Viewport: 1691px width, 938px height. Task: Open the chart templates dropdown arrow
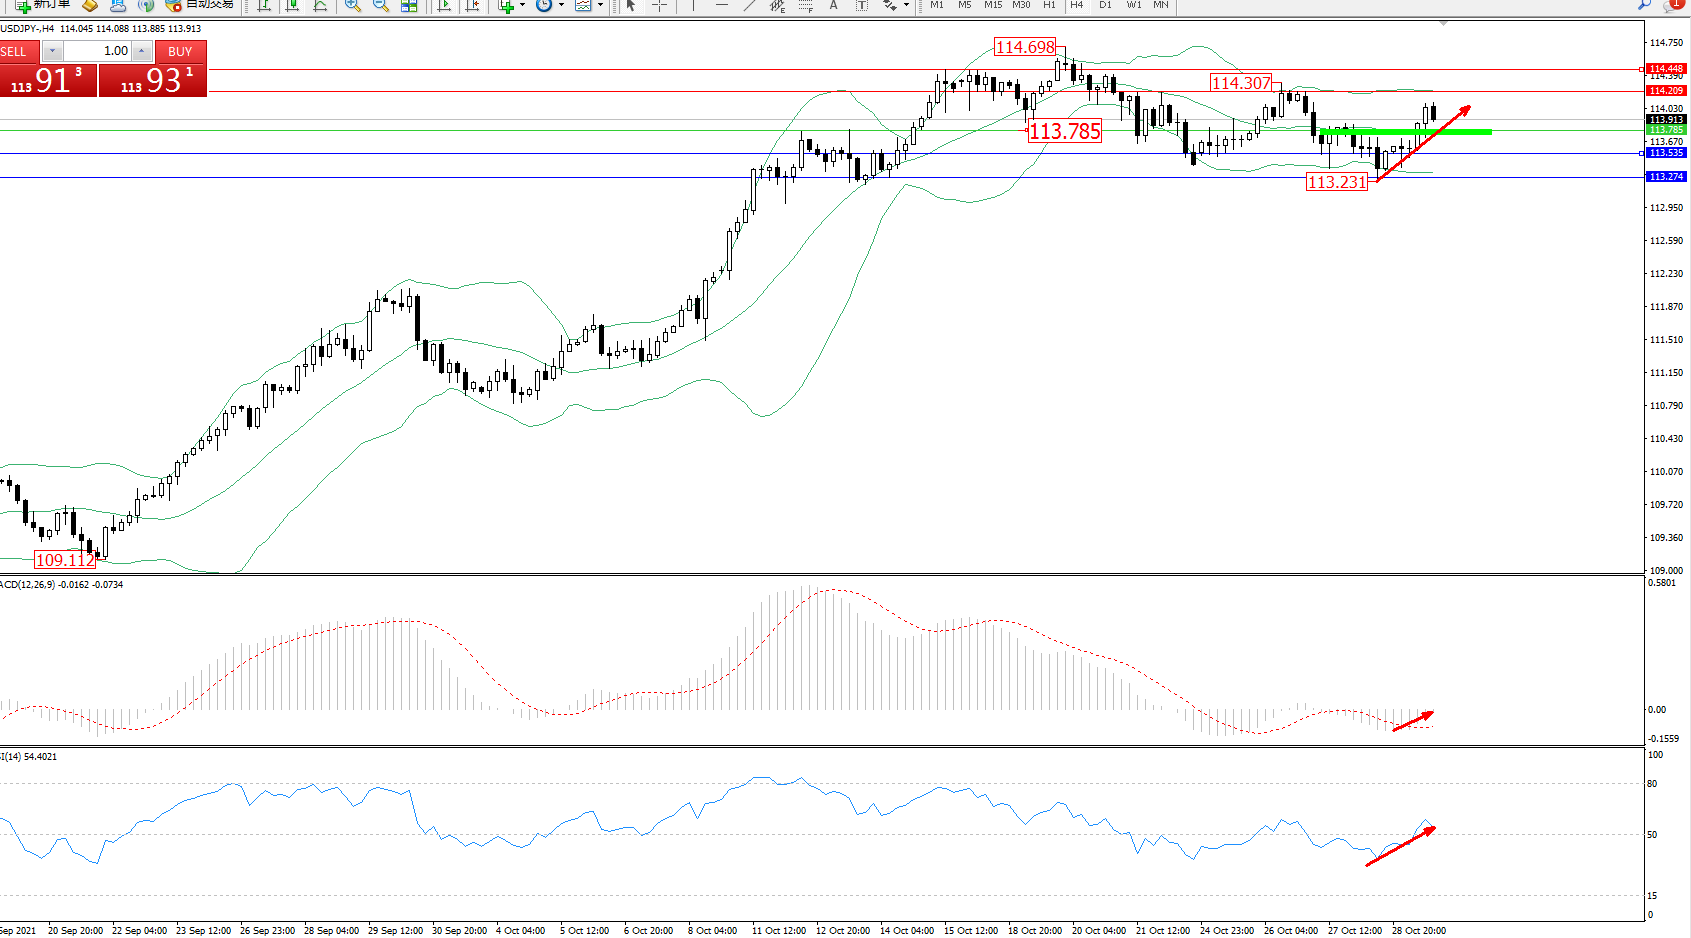point(600,5)
